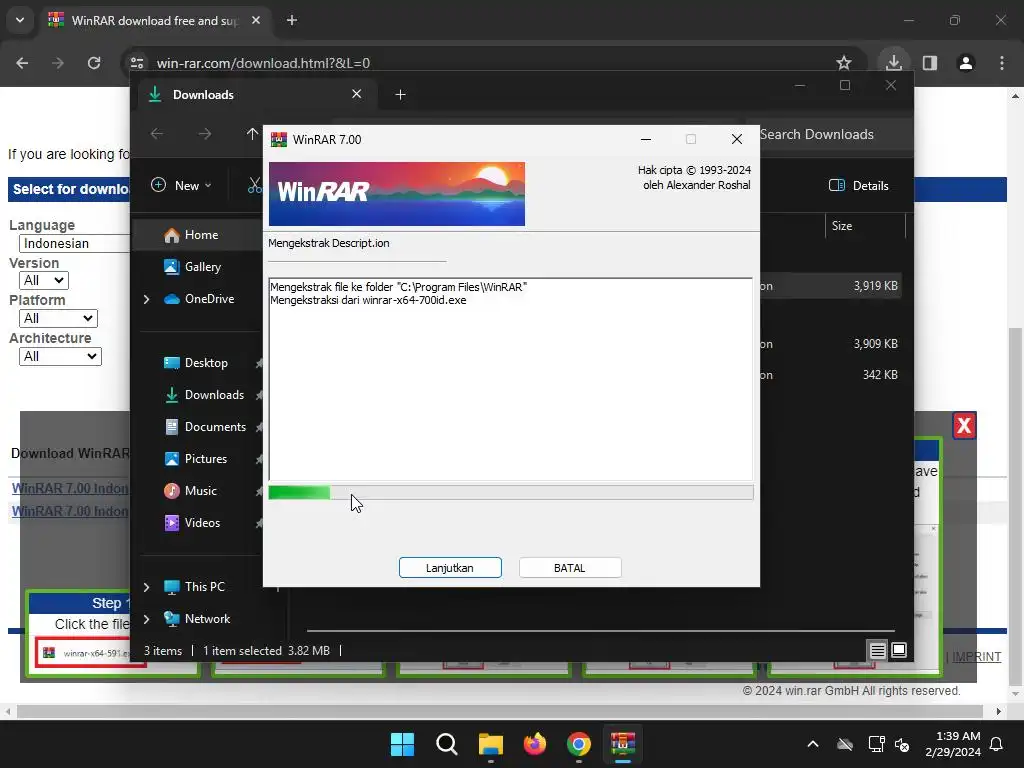Open File Explorer from taskbar
This screenshot has height=768, width=1024.
coord(490,744)
